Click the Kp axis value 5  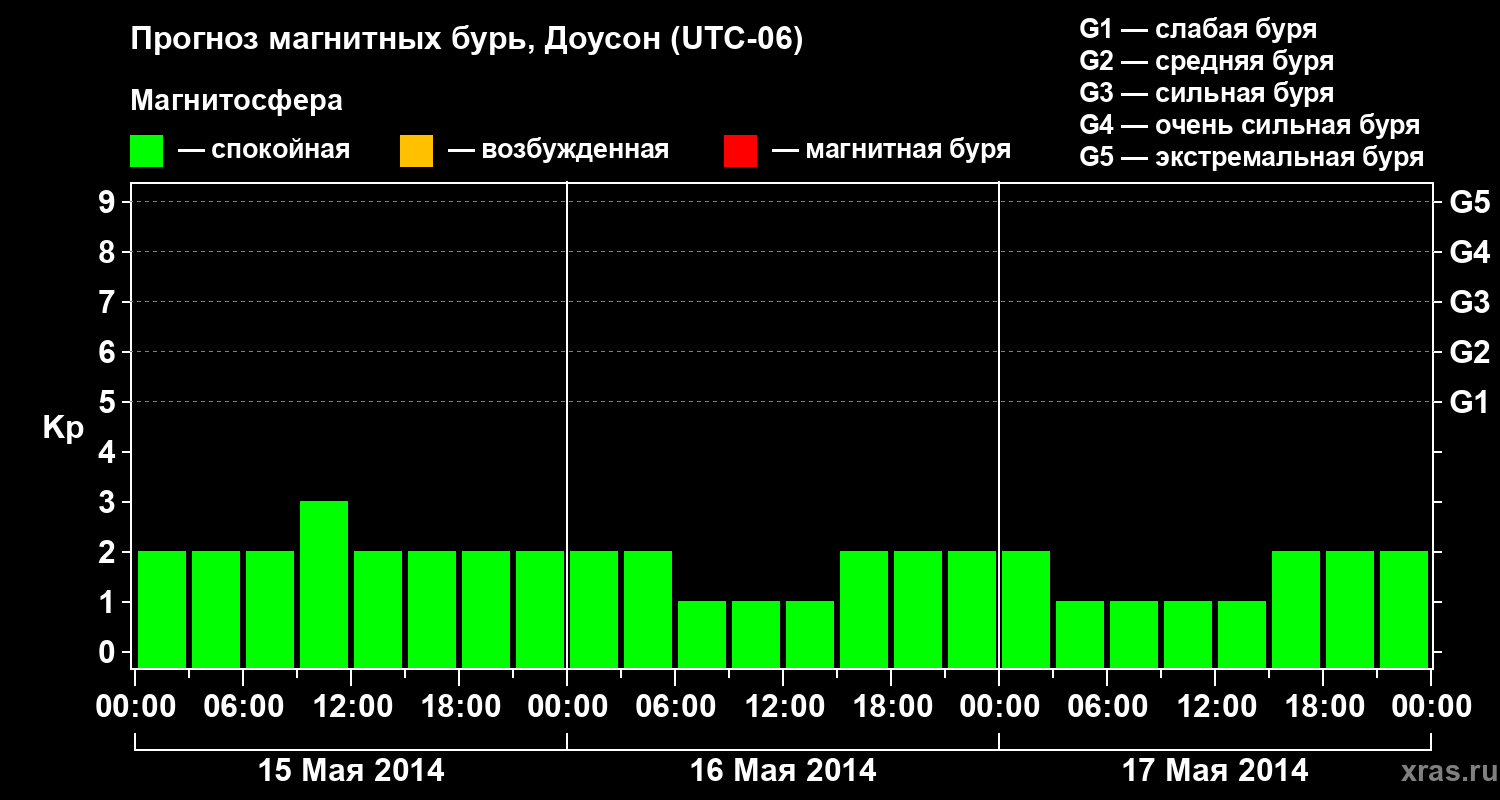pyautogui.click(x=109, y=402)
